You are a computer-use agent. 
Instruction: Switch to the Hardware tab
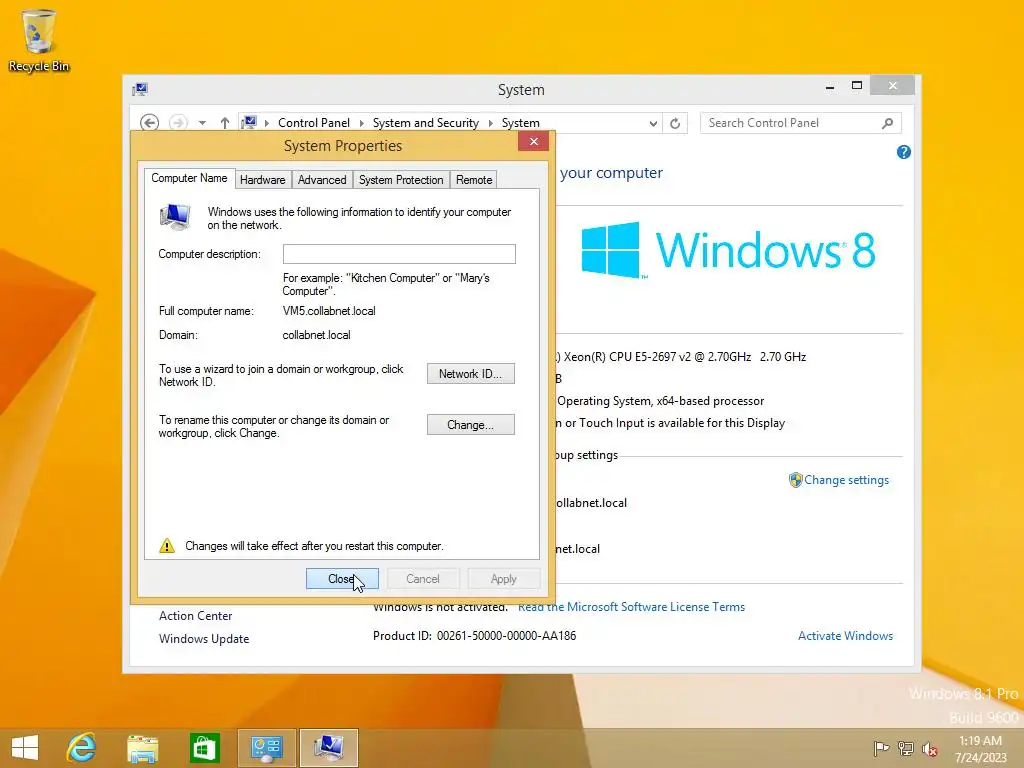(263, 180)
